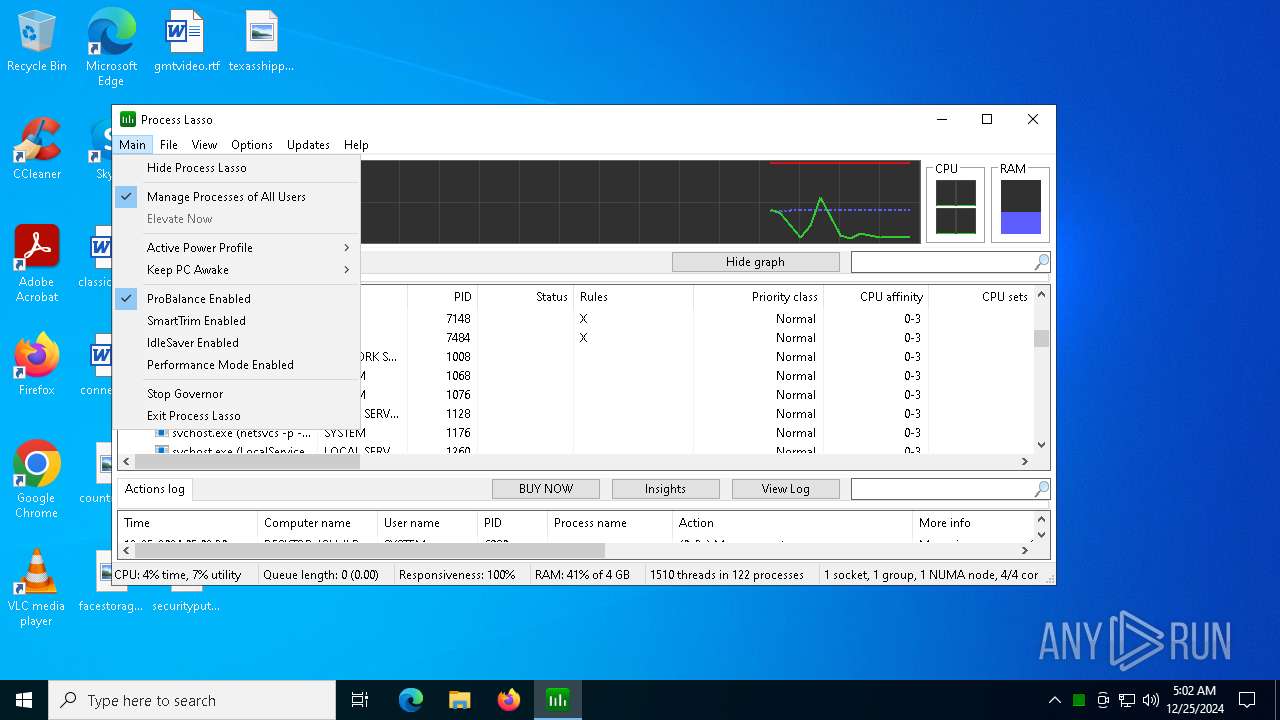1280x720 pixels.
Task: Show hidden system tray icons
Action: (1054, 700)
